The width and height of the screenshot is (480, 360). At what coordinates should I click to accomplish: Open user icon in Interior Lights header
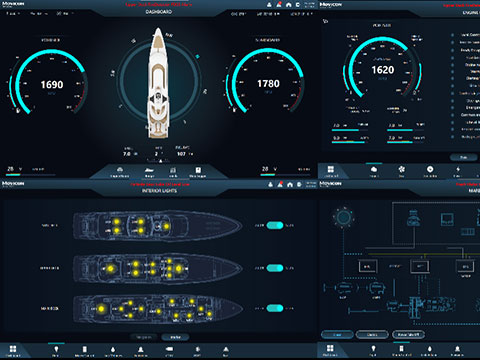(270, 184)
